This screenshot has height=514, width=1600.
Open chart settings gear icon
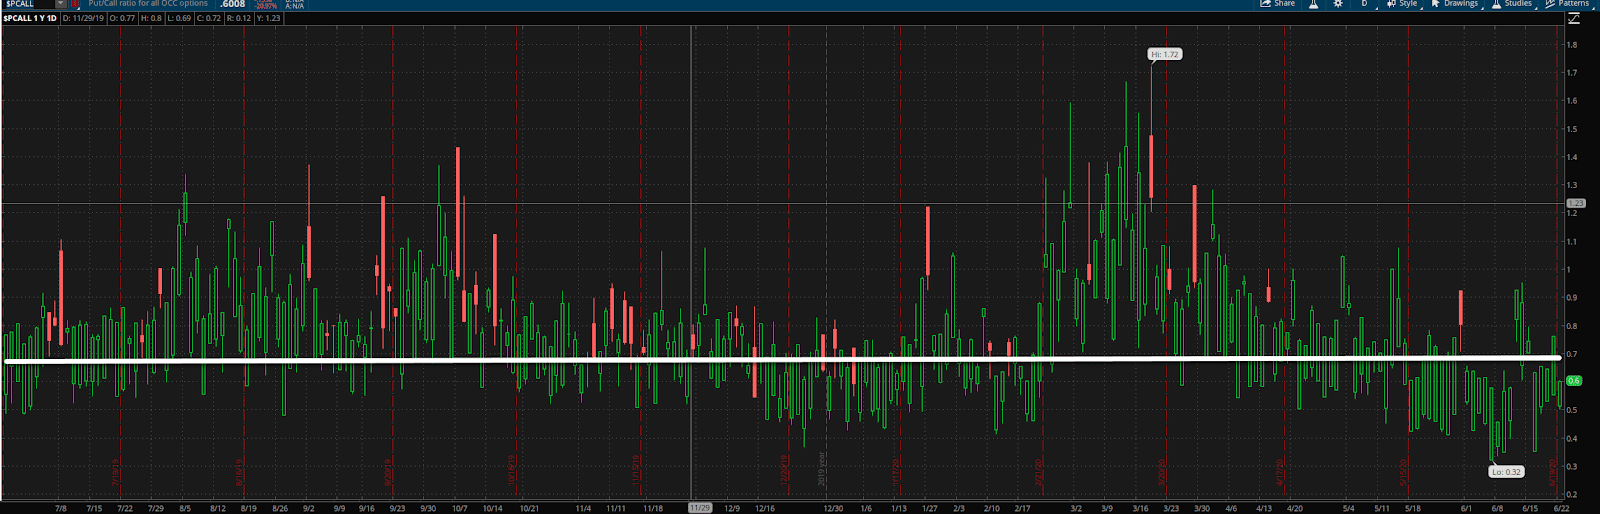[x=1338, y=4]
